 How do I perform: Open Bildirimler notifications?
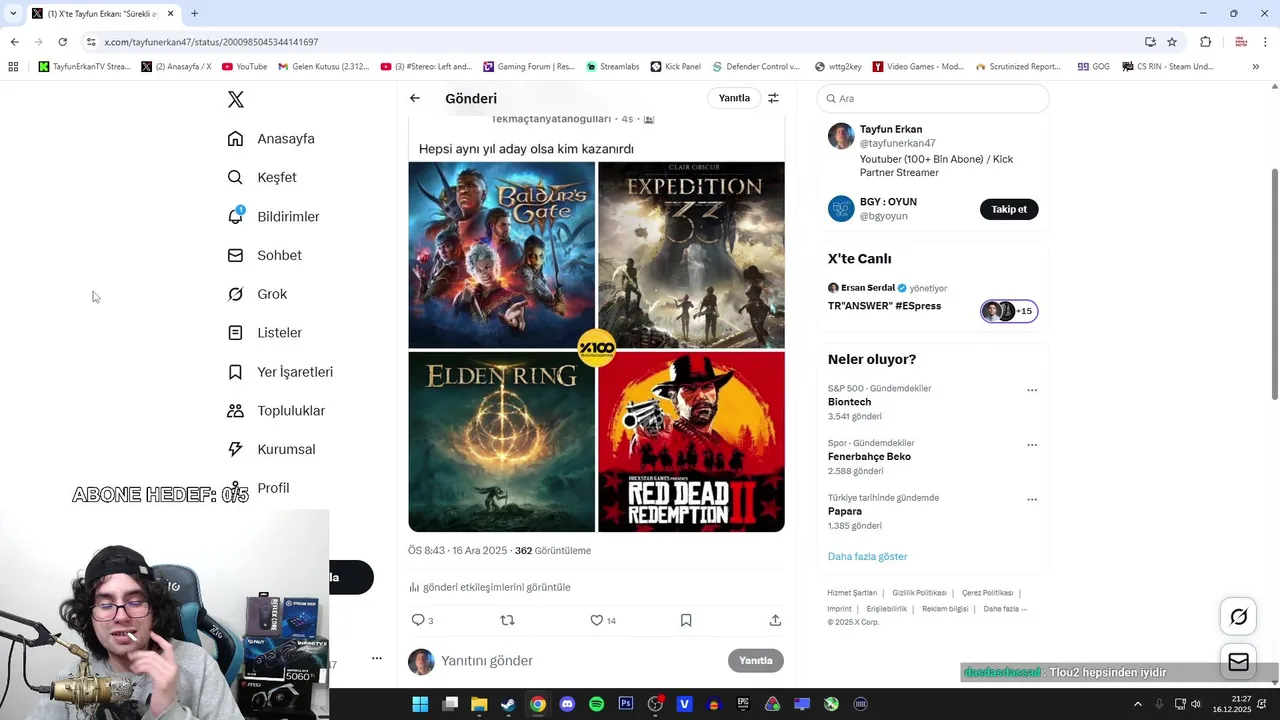point(273,216)
